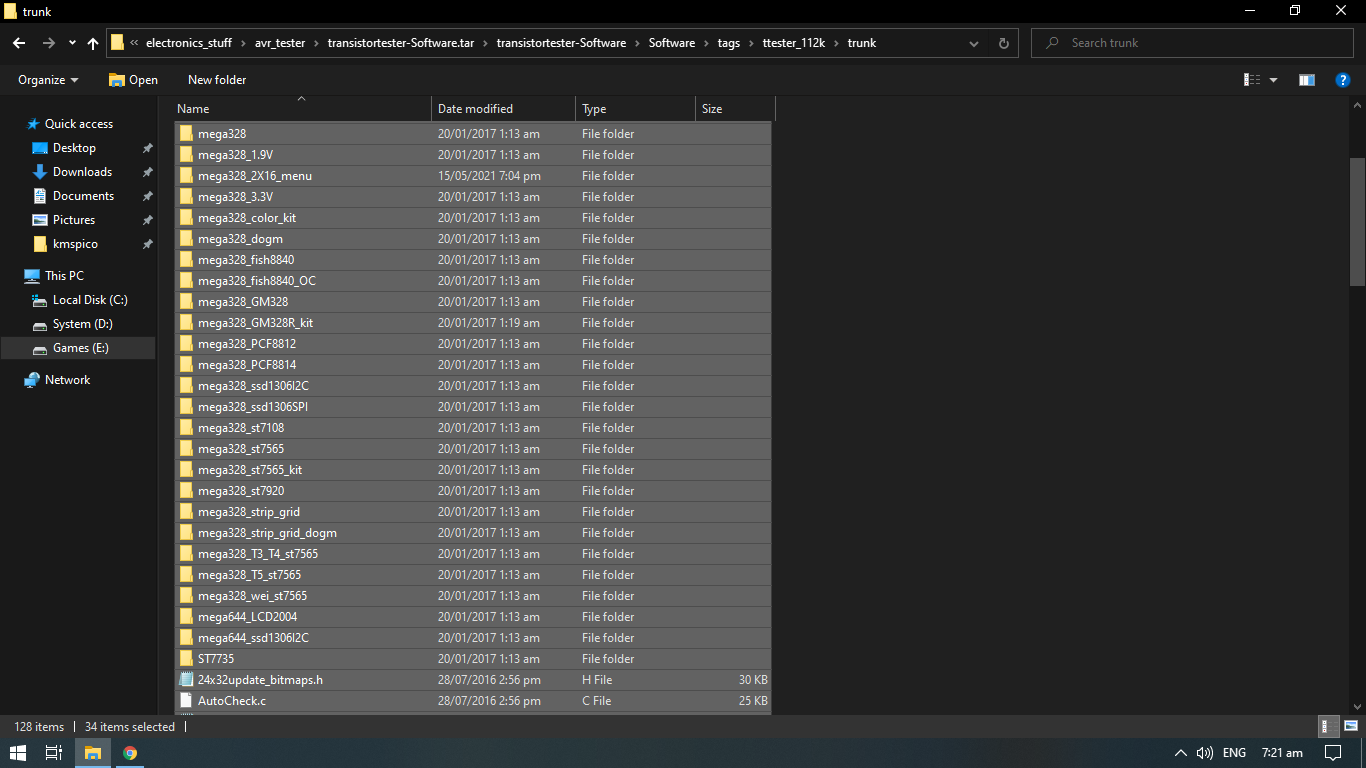This screenshot has height=768, width=1366.
Task: Open Games (E:) drive
Action: point(80,348)
